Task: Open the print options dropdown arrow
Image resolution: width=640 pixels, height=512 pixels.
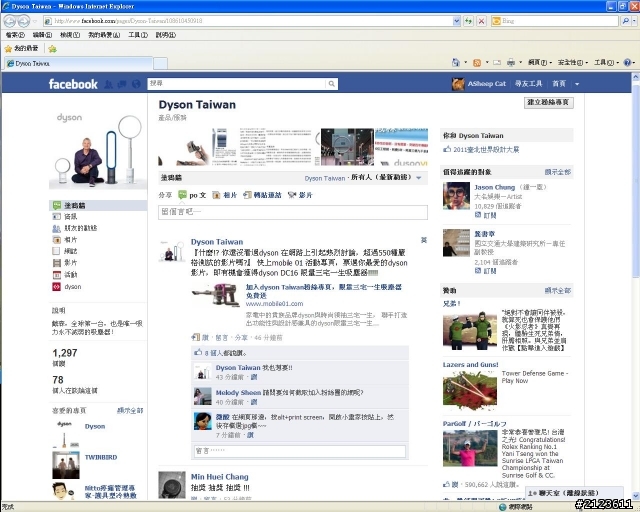Action: click(520, 62)
